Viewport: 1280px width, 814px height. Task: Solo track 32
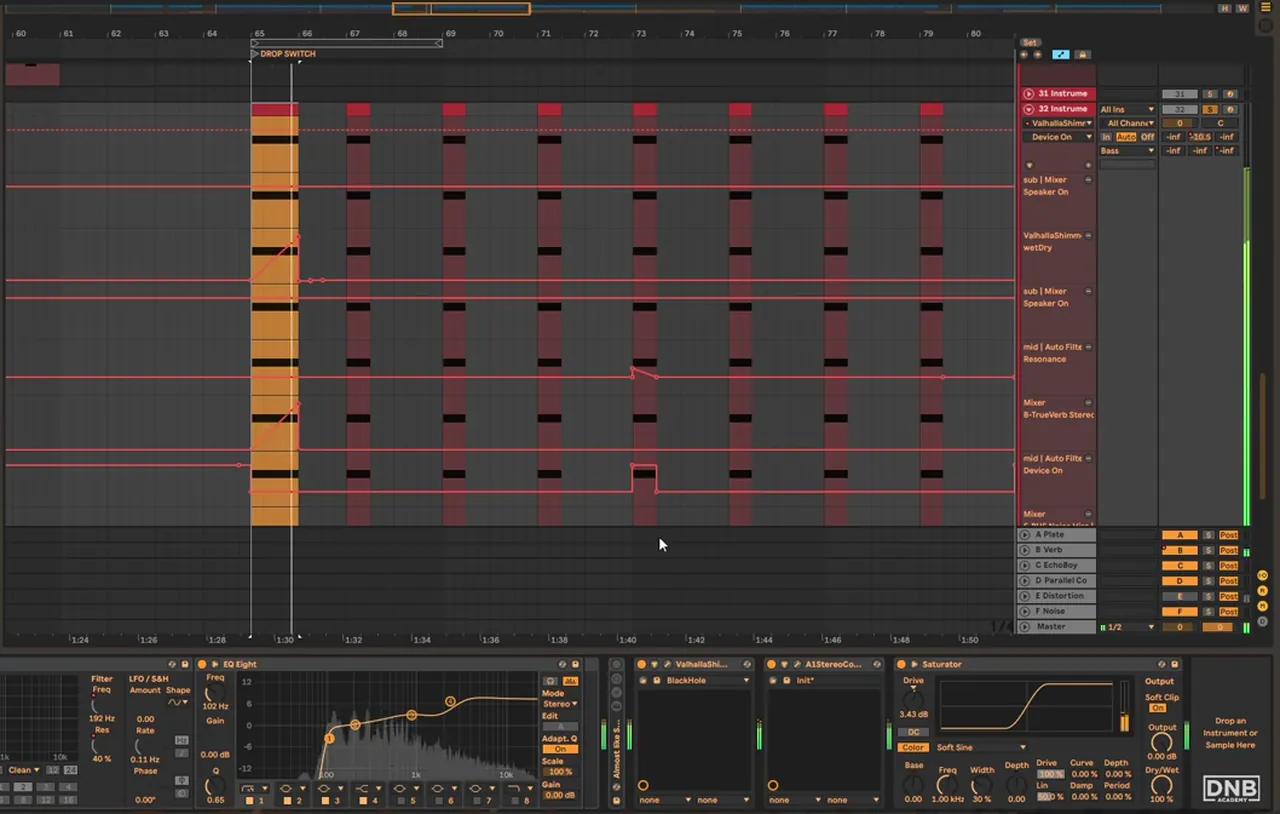[1210, 109]
